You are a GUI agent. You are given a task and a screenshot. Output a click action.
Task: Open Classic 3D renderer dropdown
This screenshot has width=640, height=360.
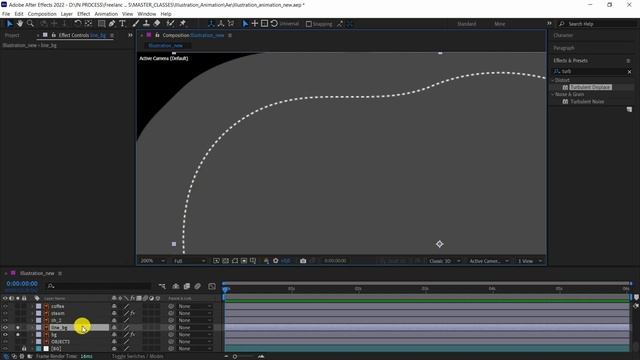click(x=444, y=261)
